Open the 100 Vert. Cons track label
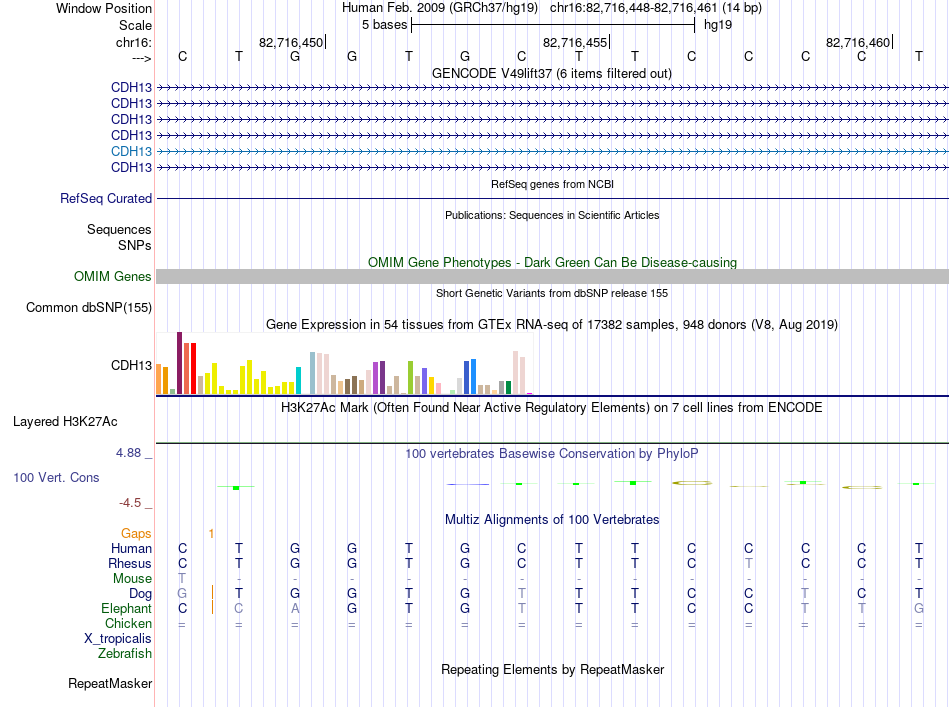 pos(56,477)
